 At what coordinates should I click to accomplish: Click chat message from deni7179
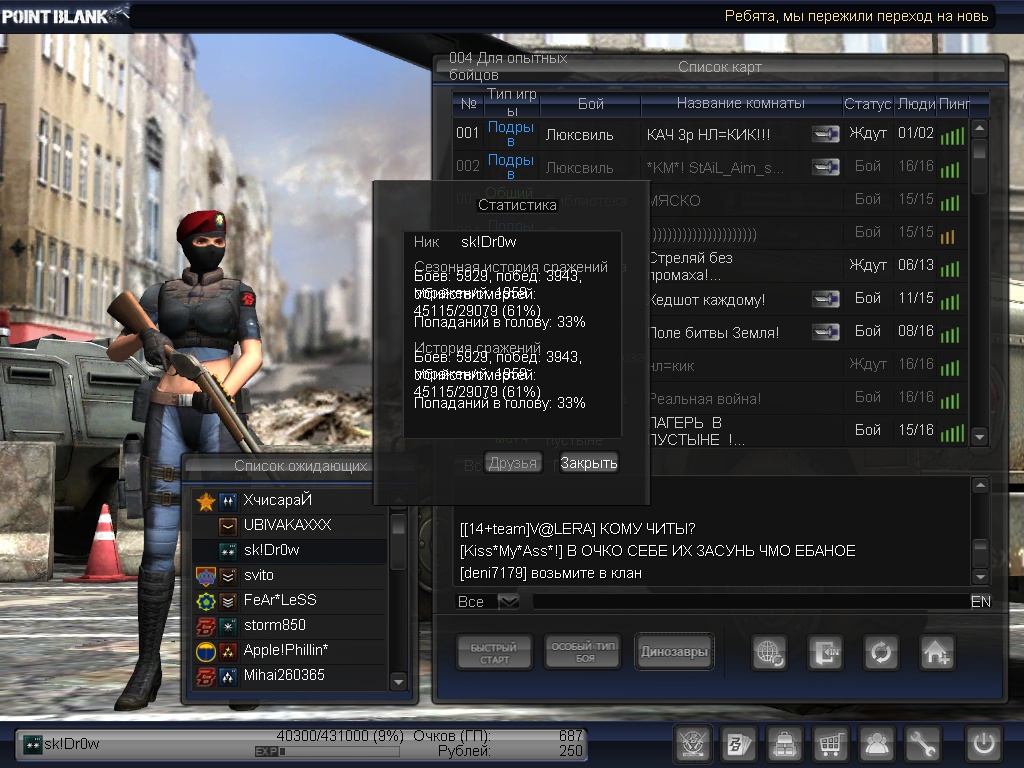tap(551, 573)
